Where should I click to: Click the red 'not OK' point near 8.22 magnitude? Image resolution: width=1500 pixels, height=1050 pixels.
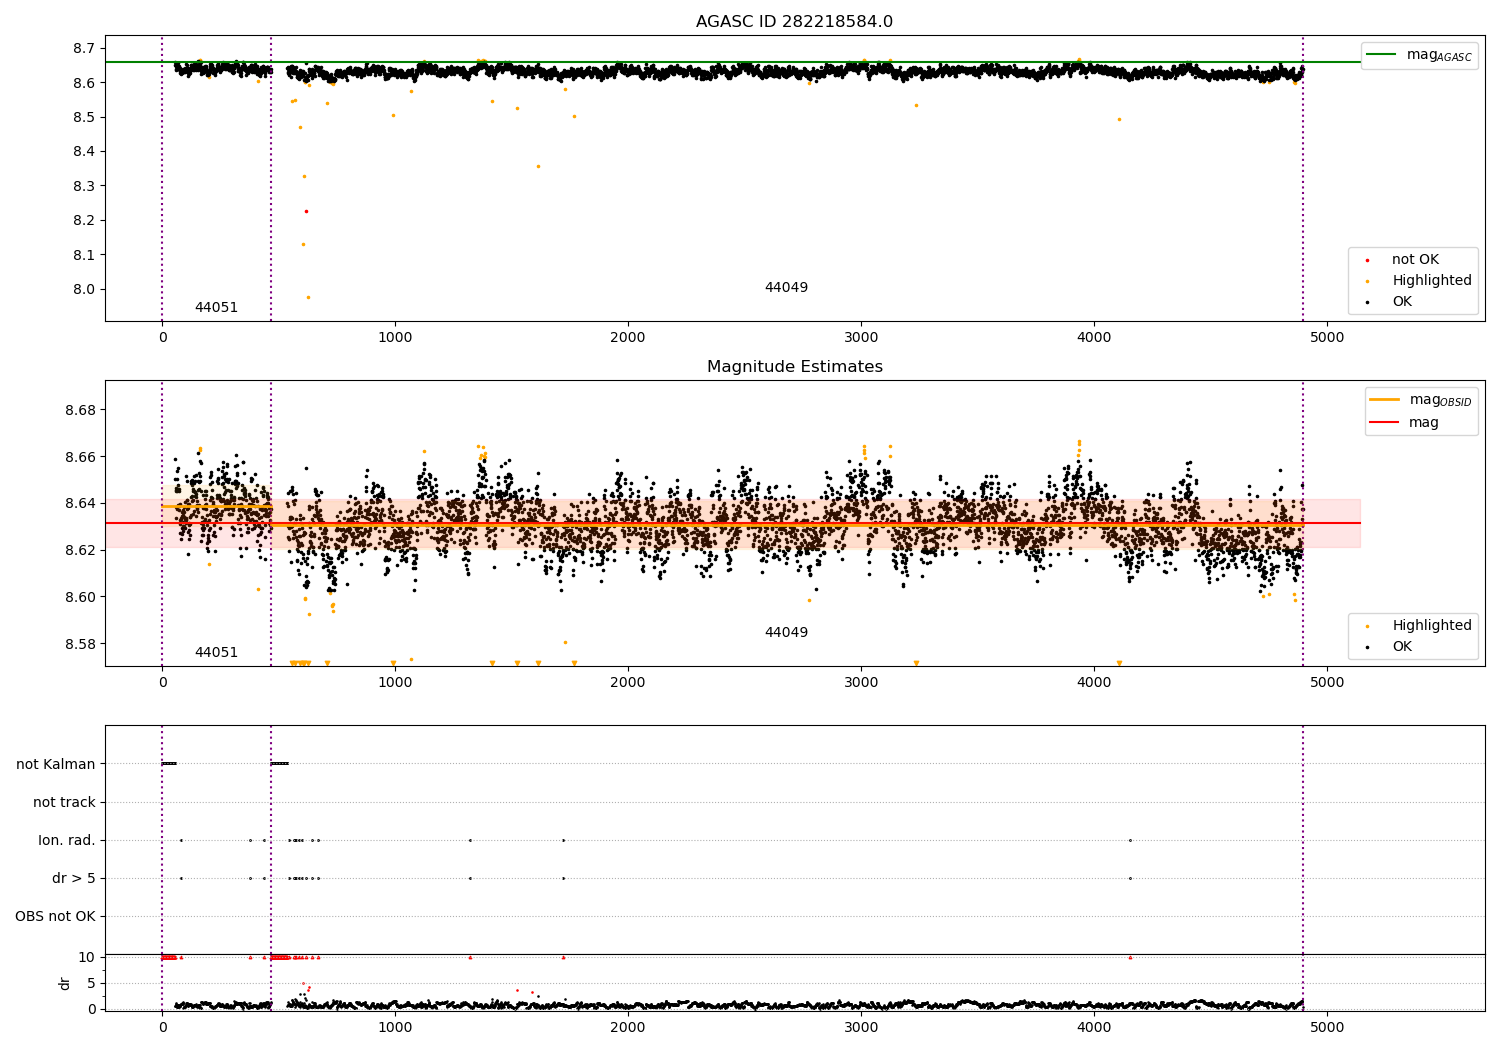coord(306,211)
